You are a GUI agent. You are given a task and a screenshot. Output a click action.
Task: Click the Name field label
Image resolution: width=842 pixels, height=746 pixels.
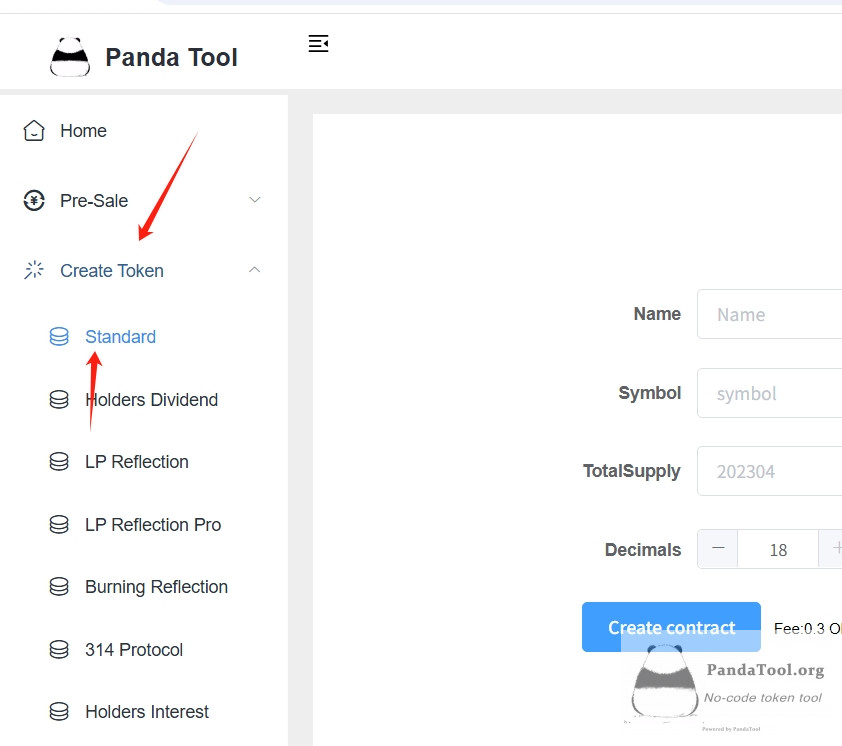(x=657, y=314)
